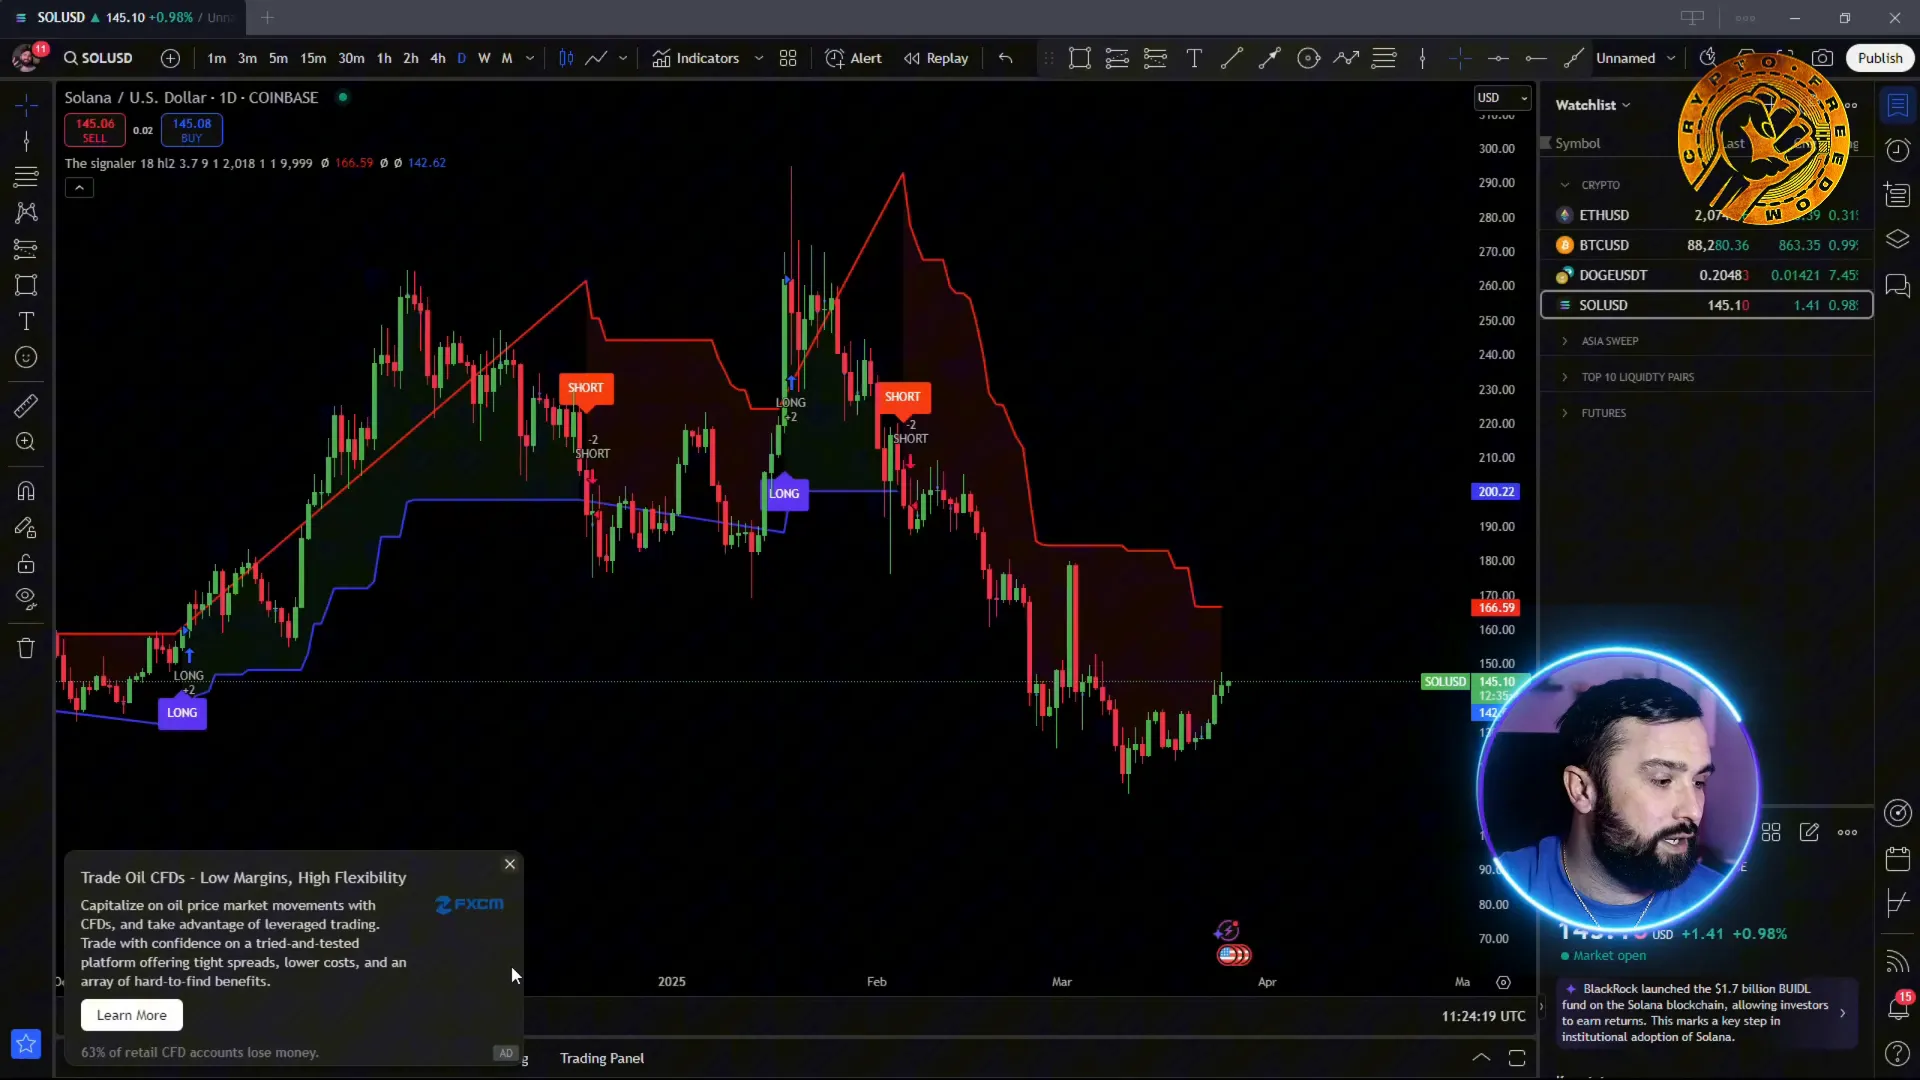Open the timeframe dropdown arrow

tap(530, 58)
